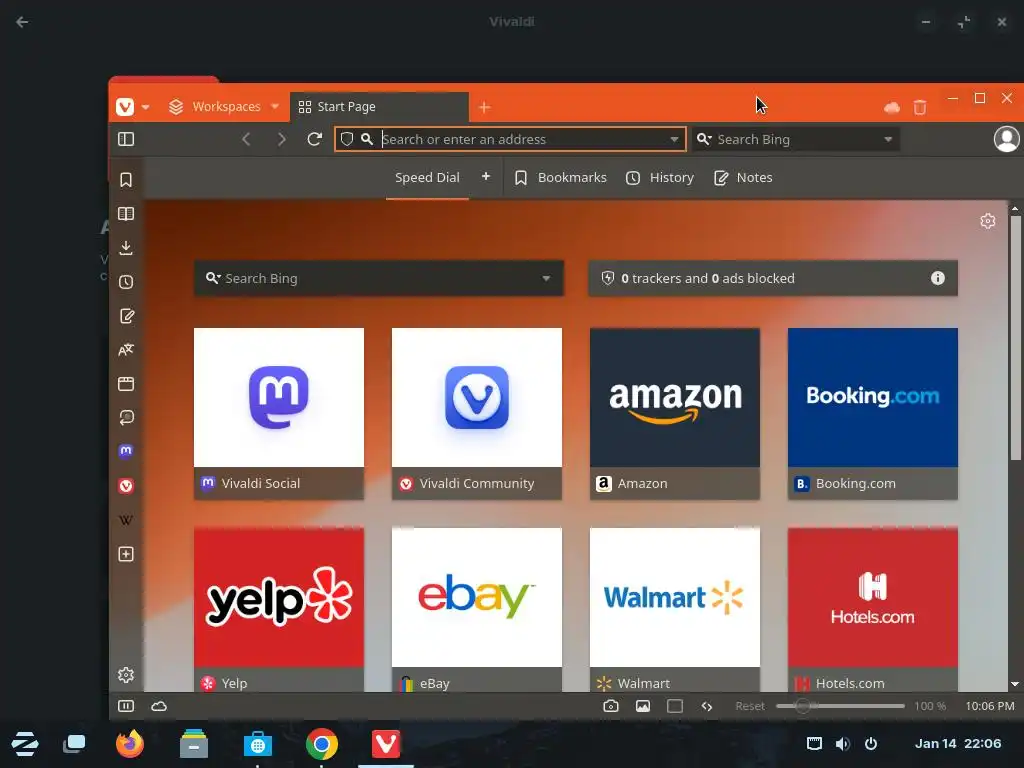Open Zorin start menu

point(25,744)
